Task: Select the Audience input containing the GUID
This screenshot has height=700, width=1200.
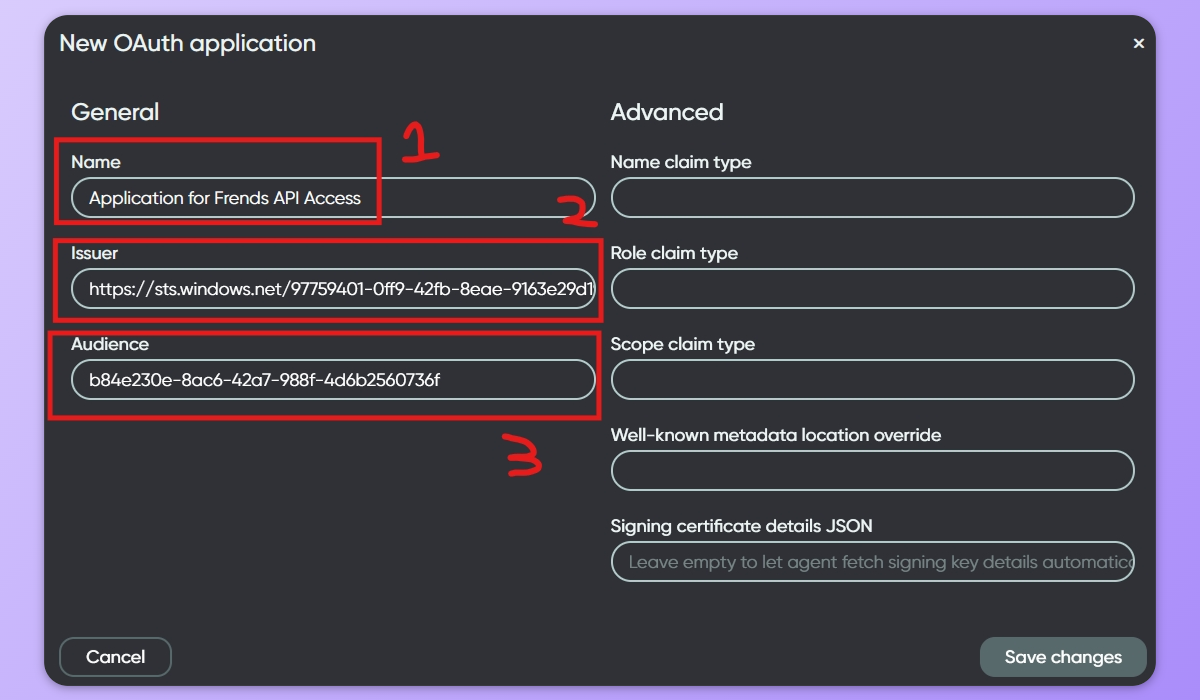Action: (333, 380)
